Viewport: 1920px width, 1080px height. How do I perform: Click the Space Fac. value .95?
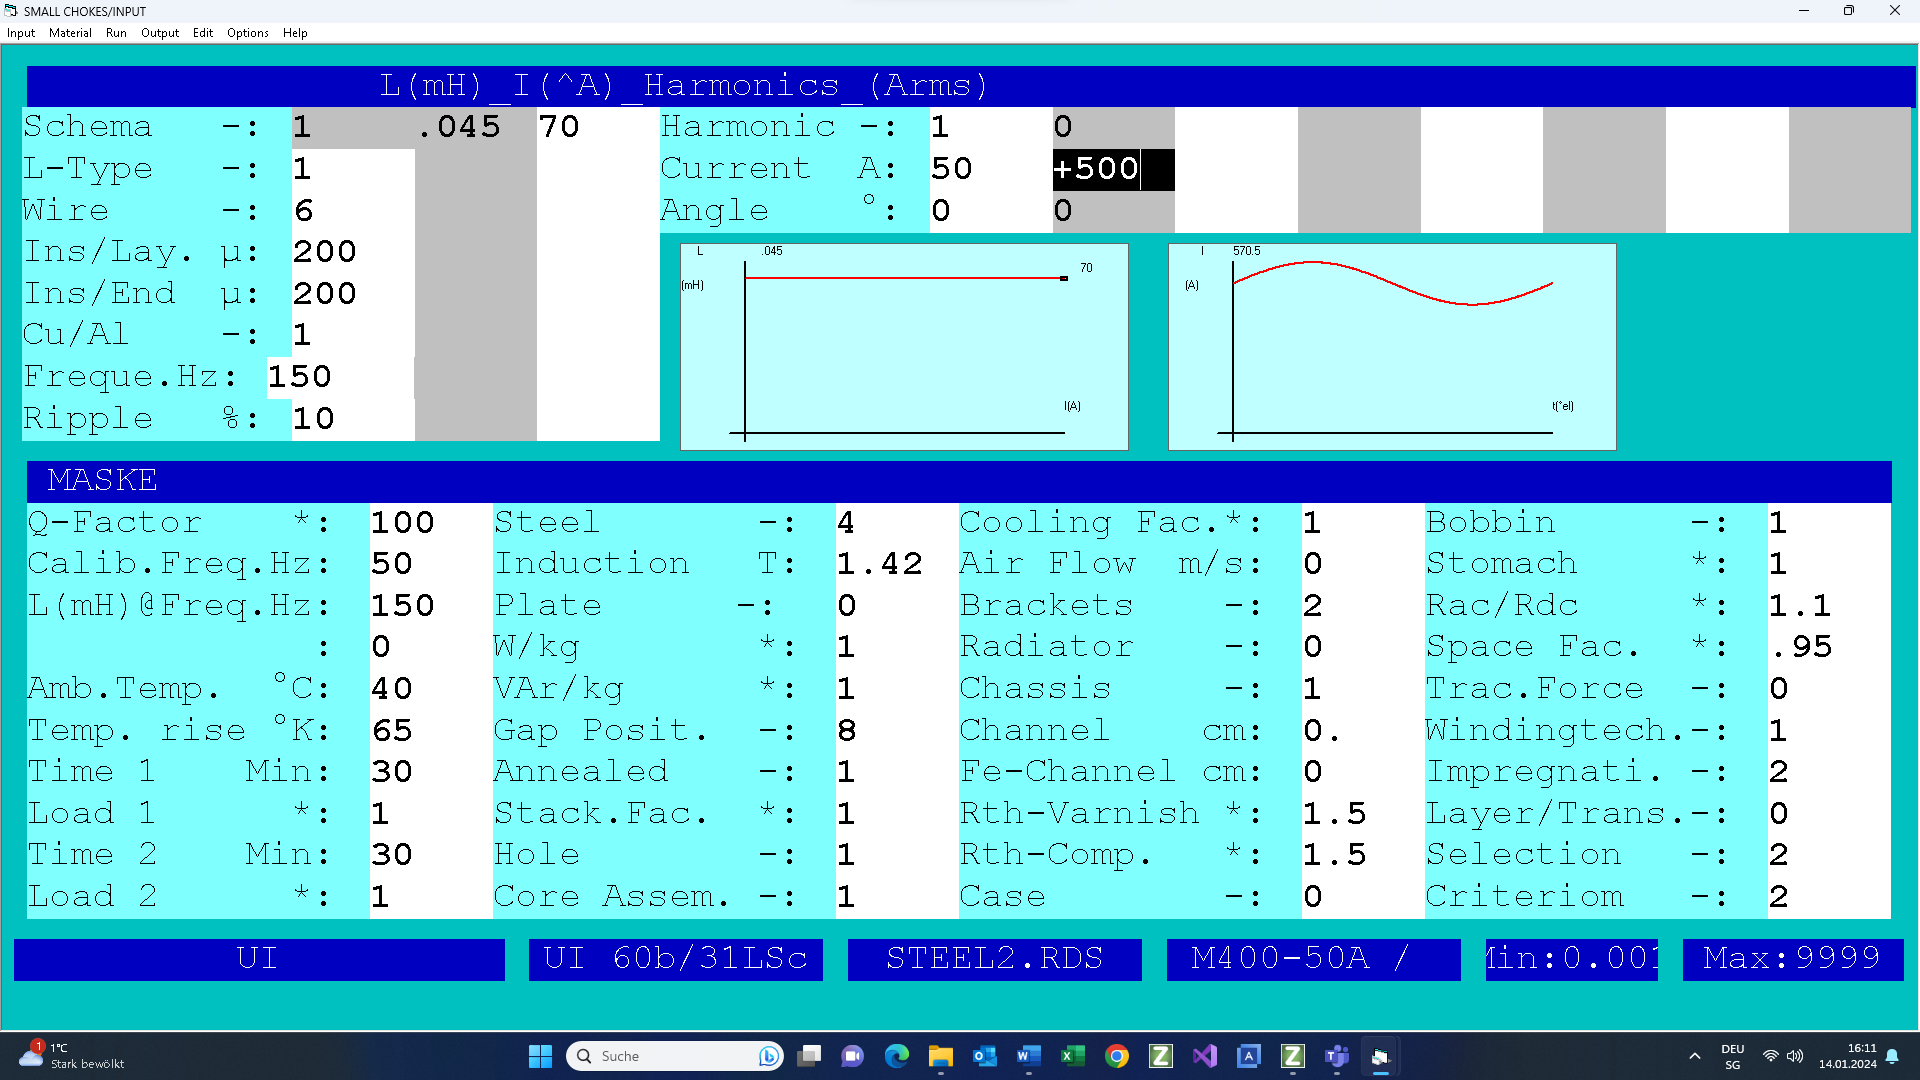pos(1829,647)
